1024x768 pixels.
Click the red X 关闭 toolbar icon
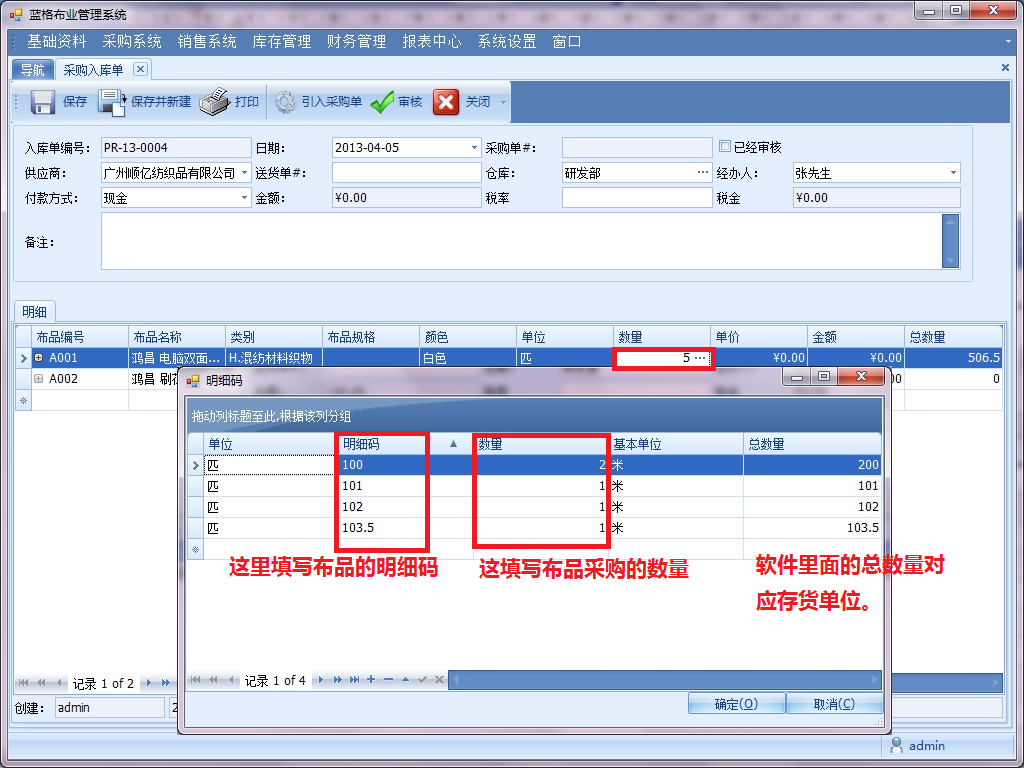click(x=446, y=102)
